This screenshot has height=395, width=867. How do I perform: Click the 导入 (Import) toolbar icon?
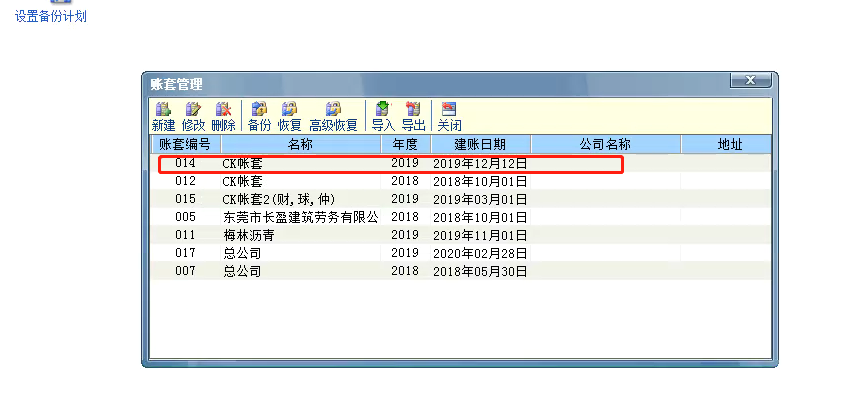(x=383, y=116)
